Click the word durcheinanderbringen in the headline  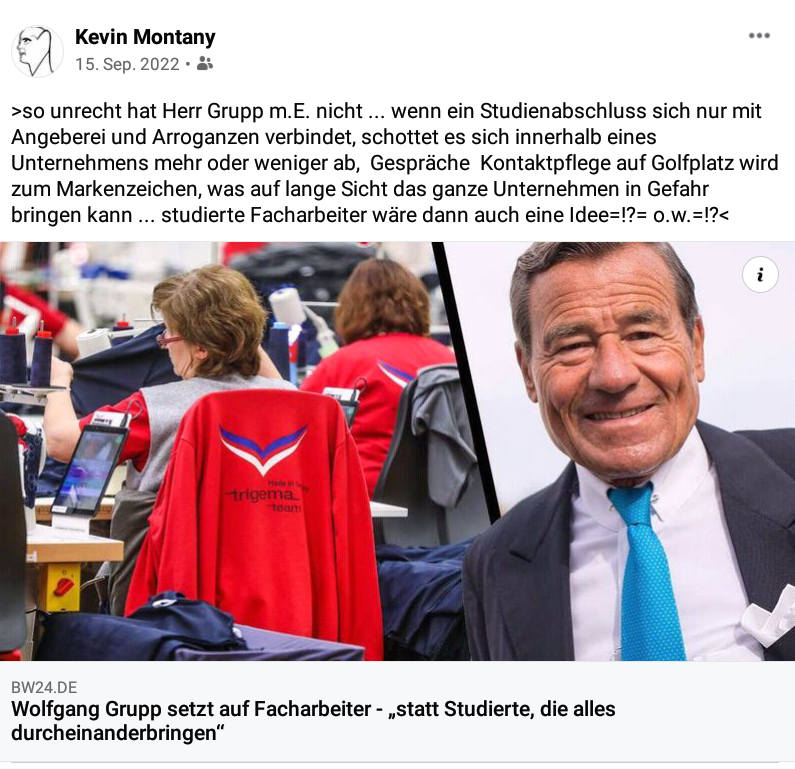coord(114,733)
